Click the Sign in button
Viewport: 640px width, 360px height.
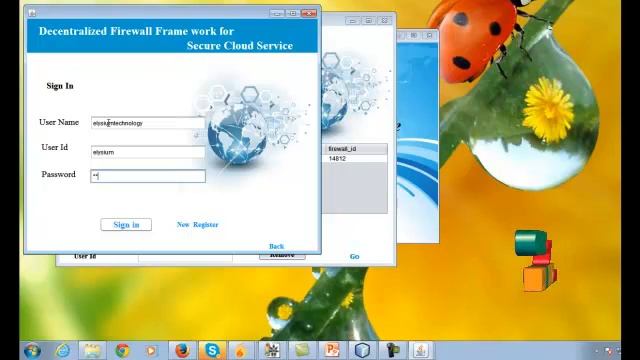pos(126,224)
